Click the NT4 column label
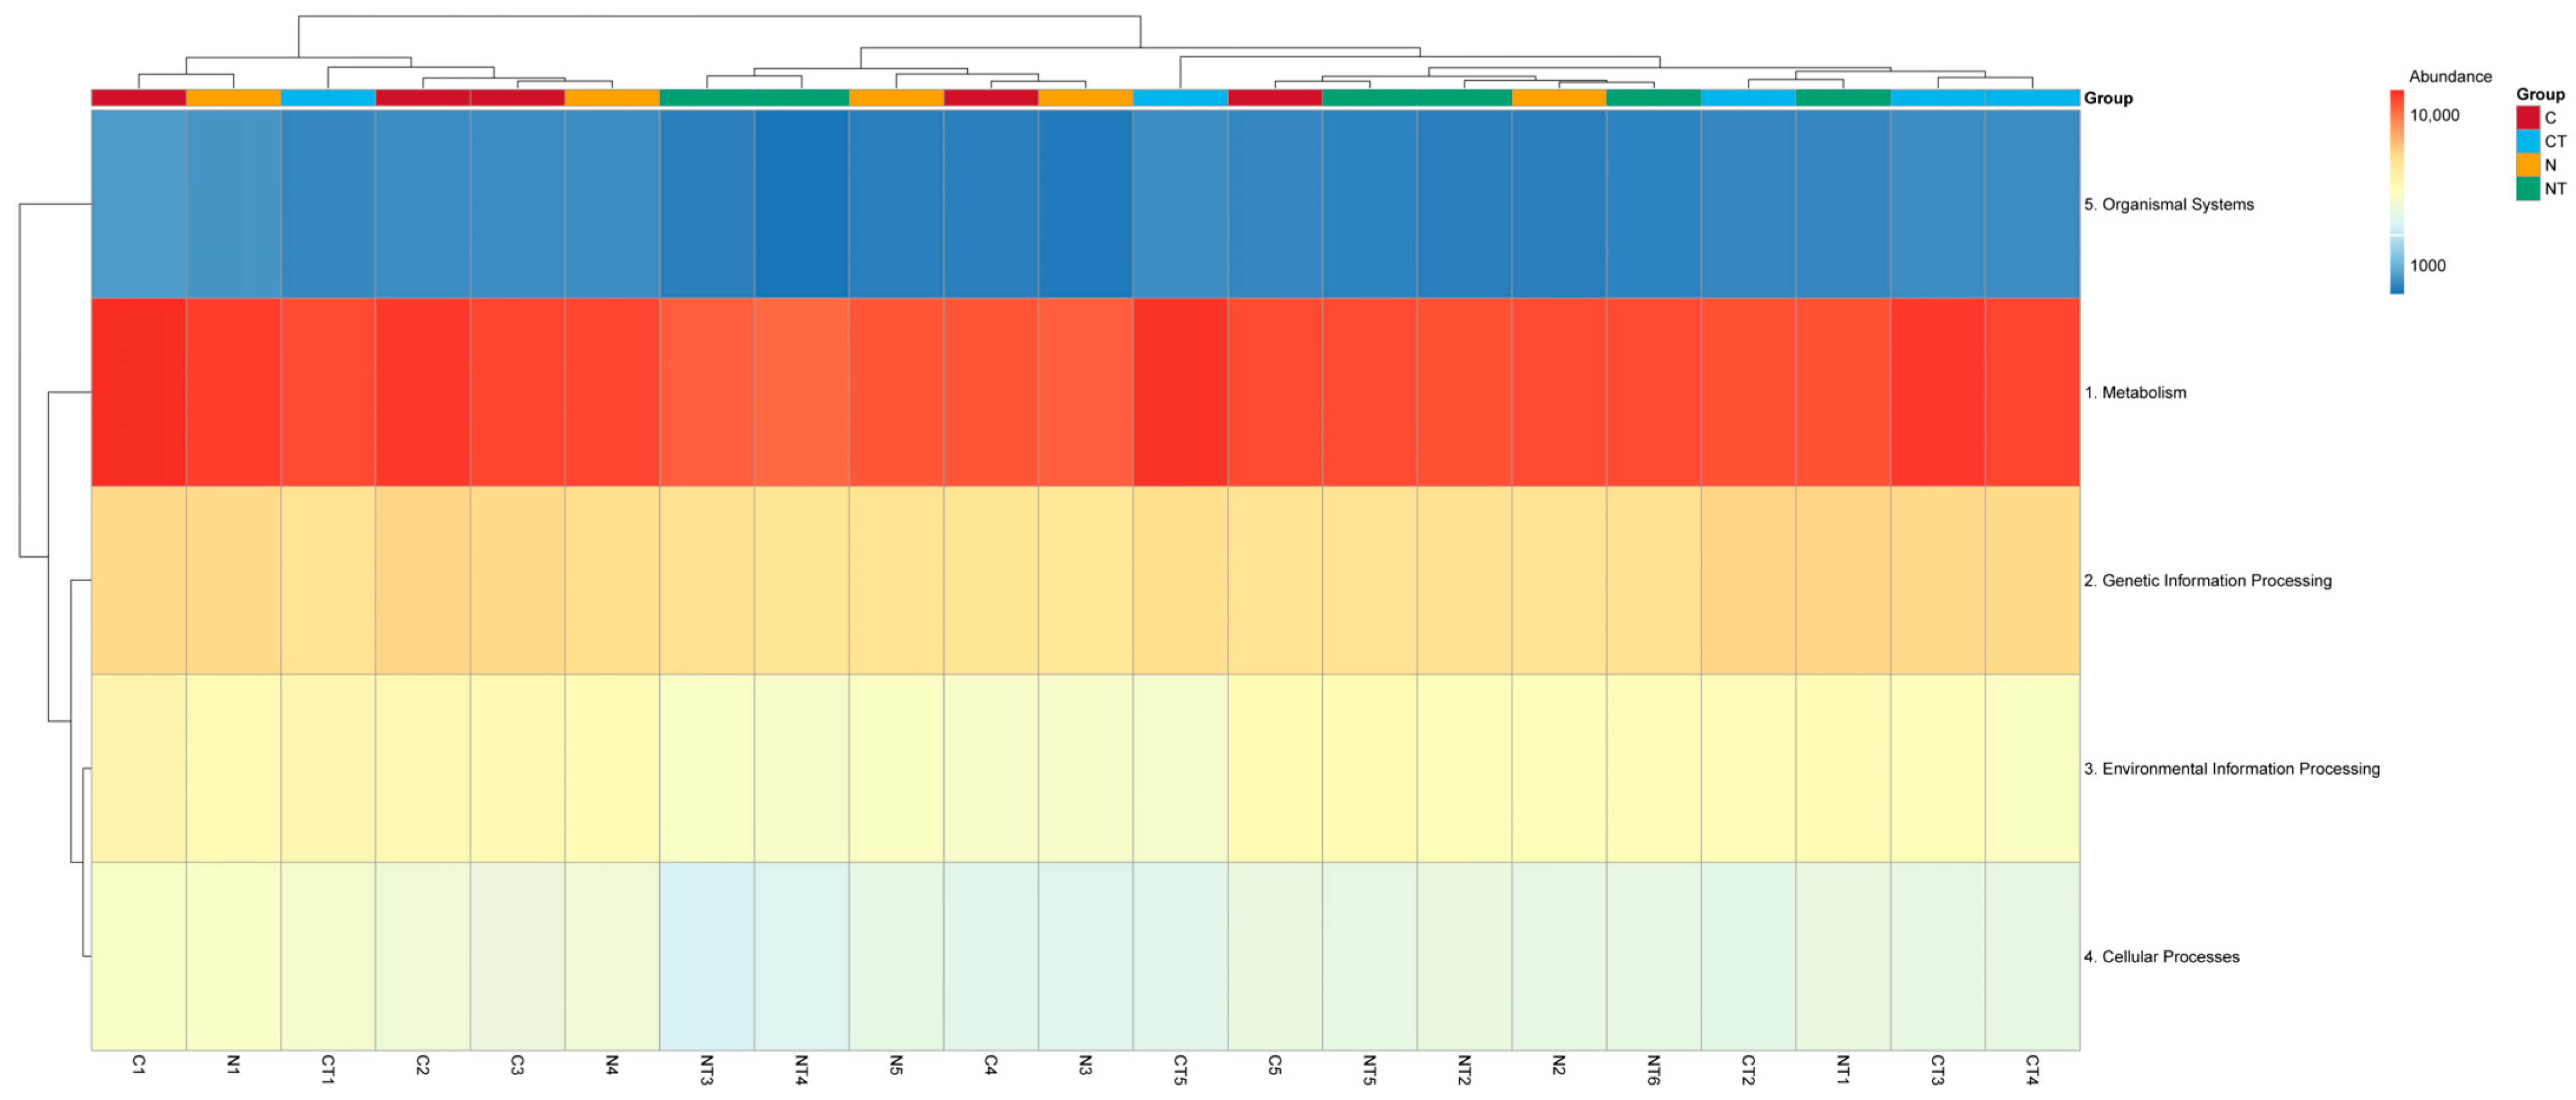Image resolution: width=2576 pixels, height=1100 pixels. [x=801, y=1069]
